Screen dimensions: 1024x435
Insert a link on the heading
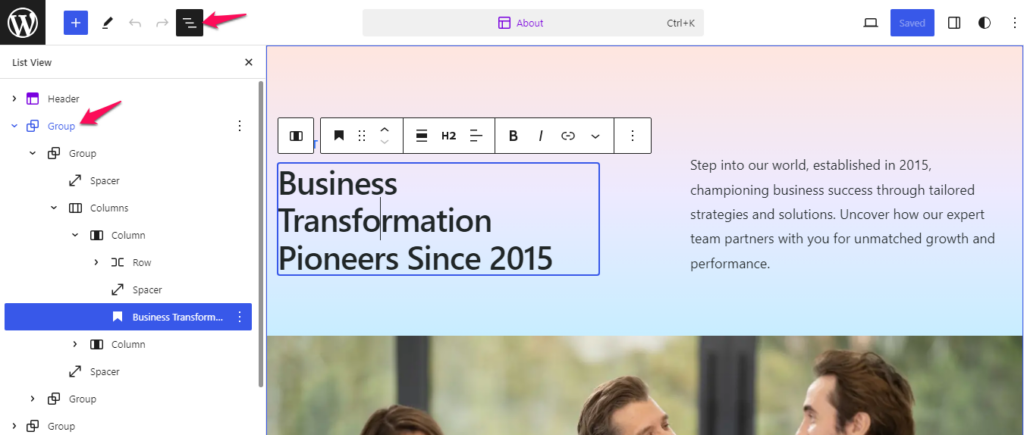pos(568,135)
